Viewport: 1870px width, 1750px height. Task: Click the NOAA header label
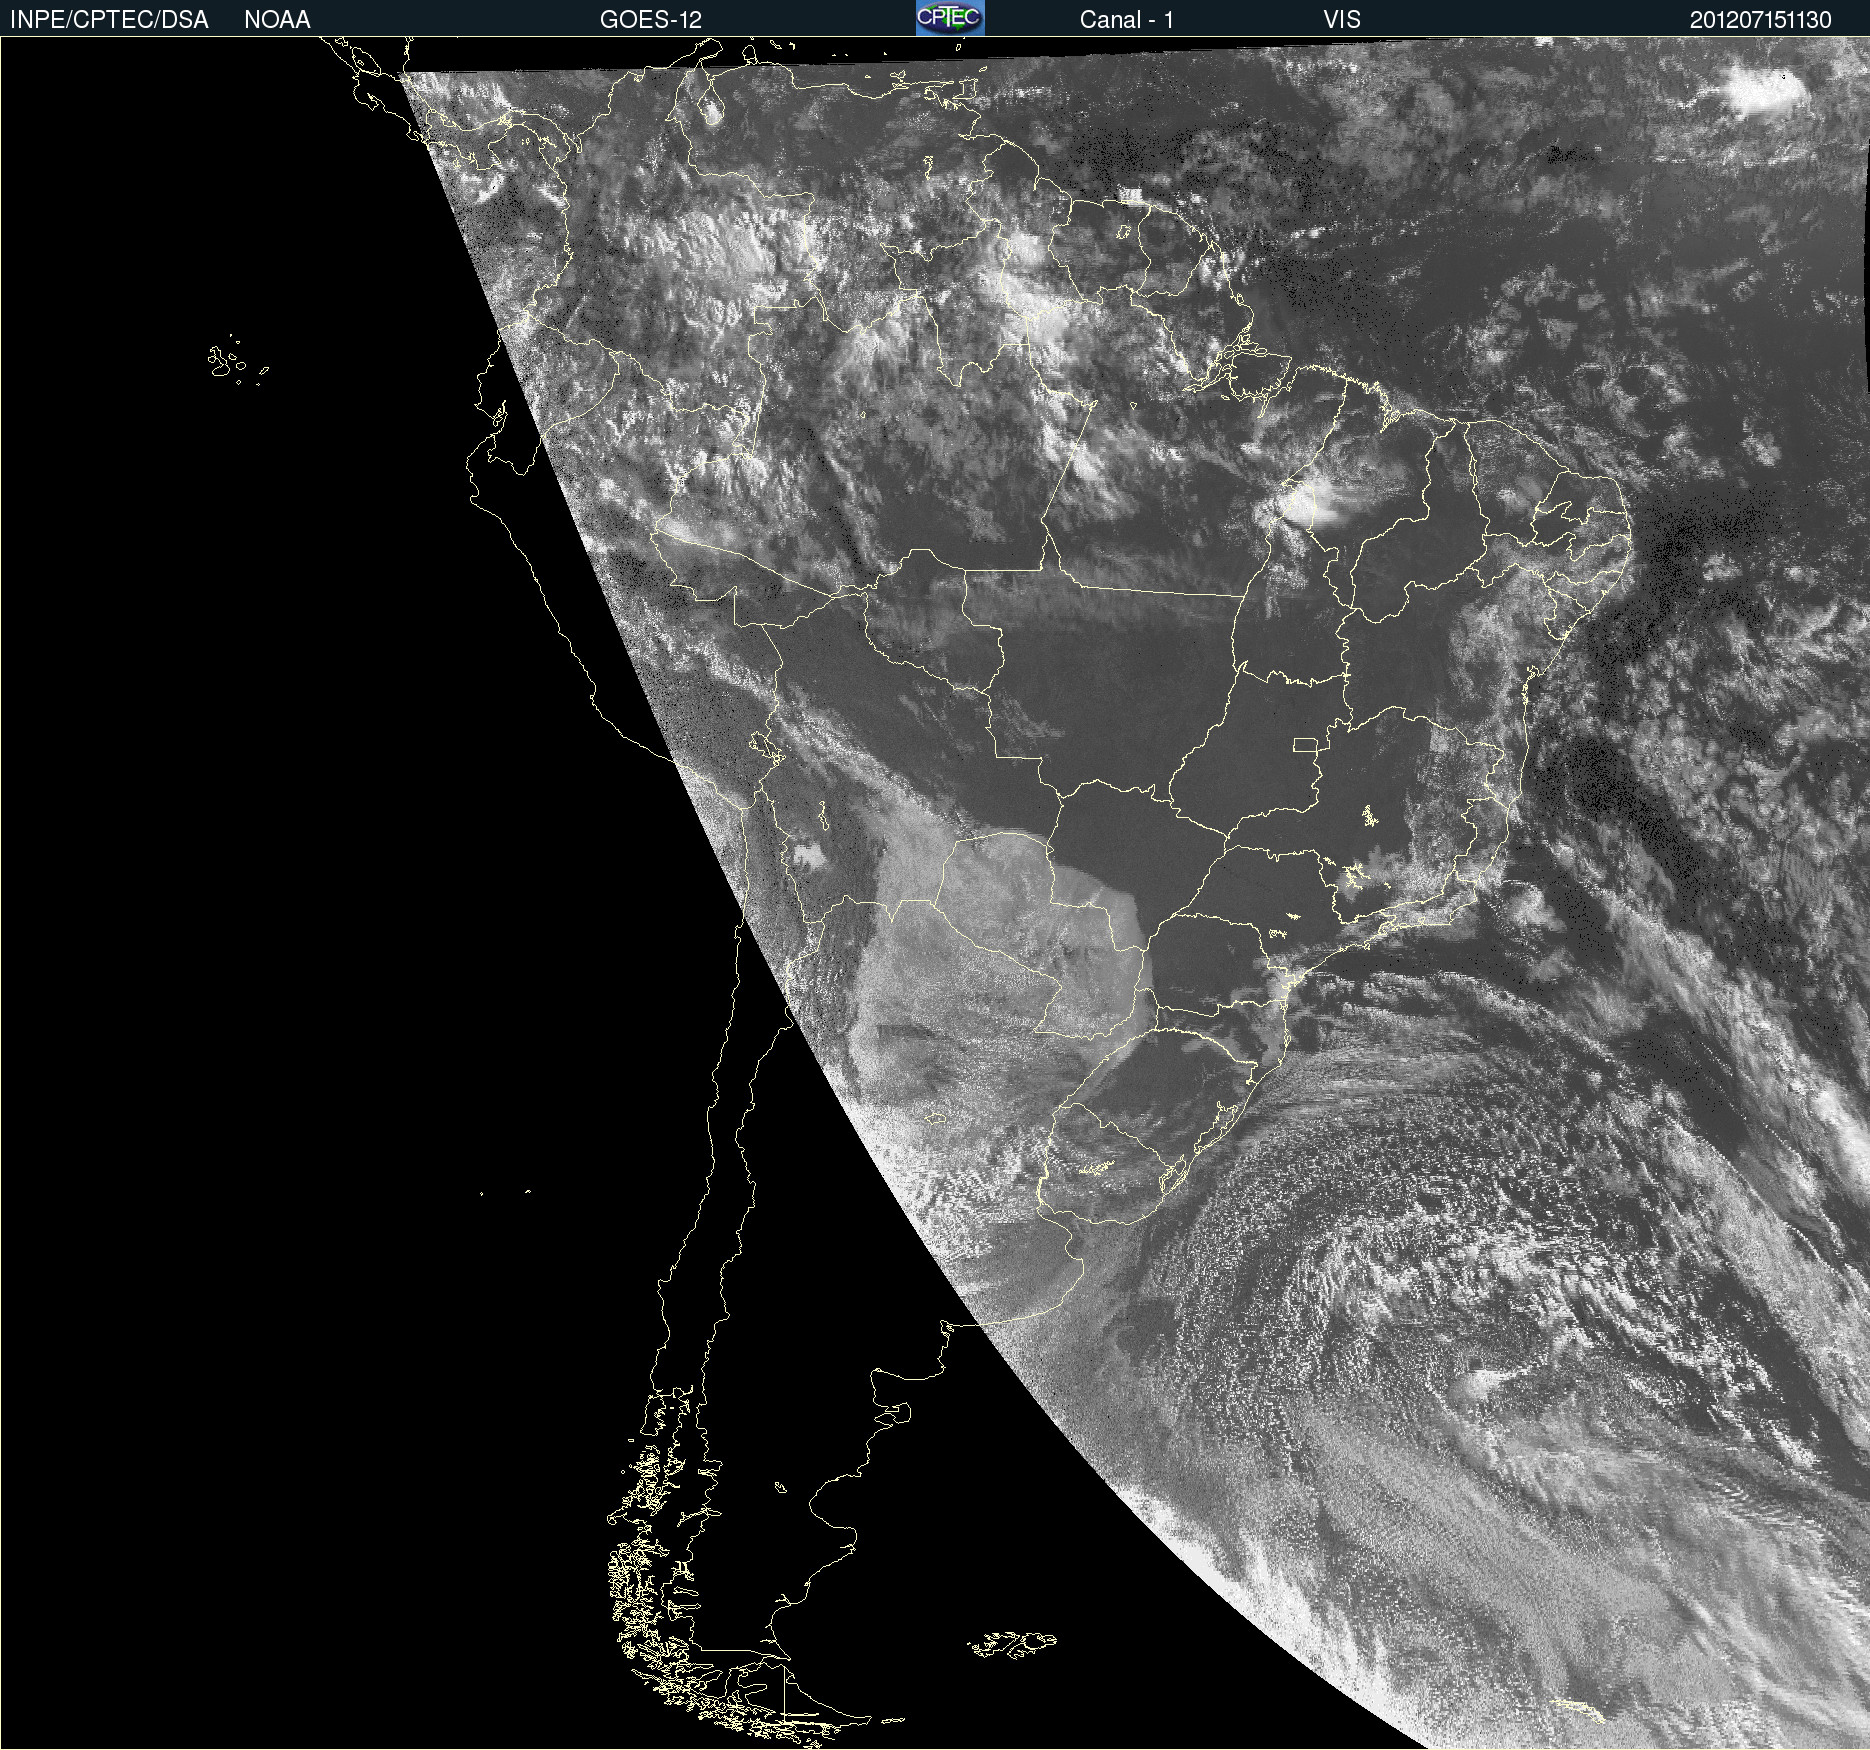[277, 20]
